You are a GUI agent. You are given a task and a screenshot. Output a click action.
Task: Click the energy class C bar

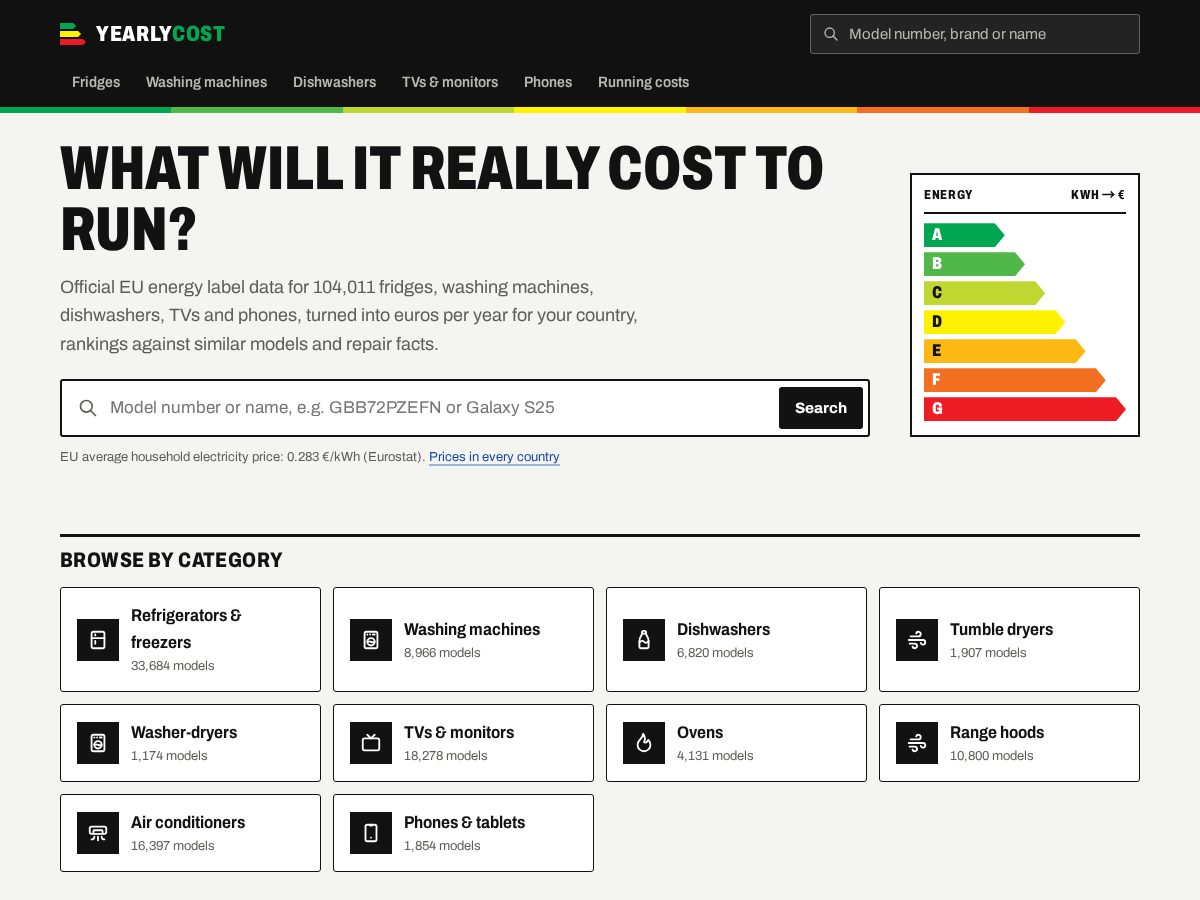pos(984,293)
